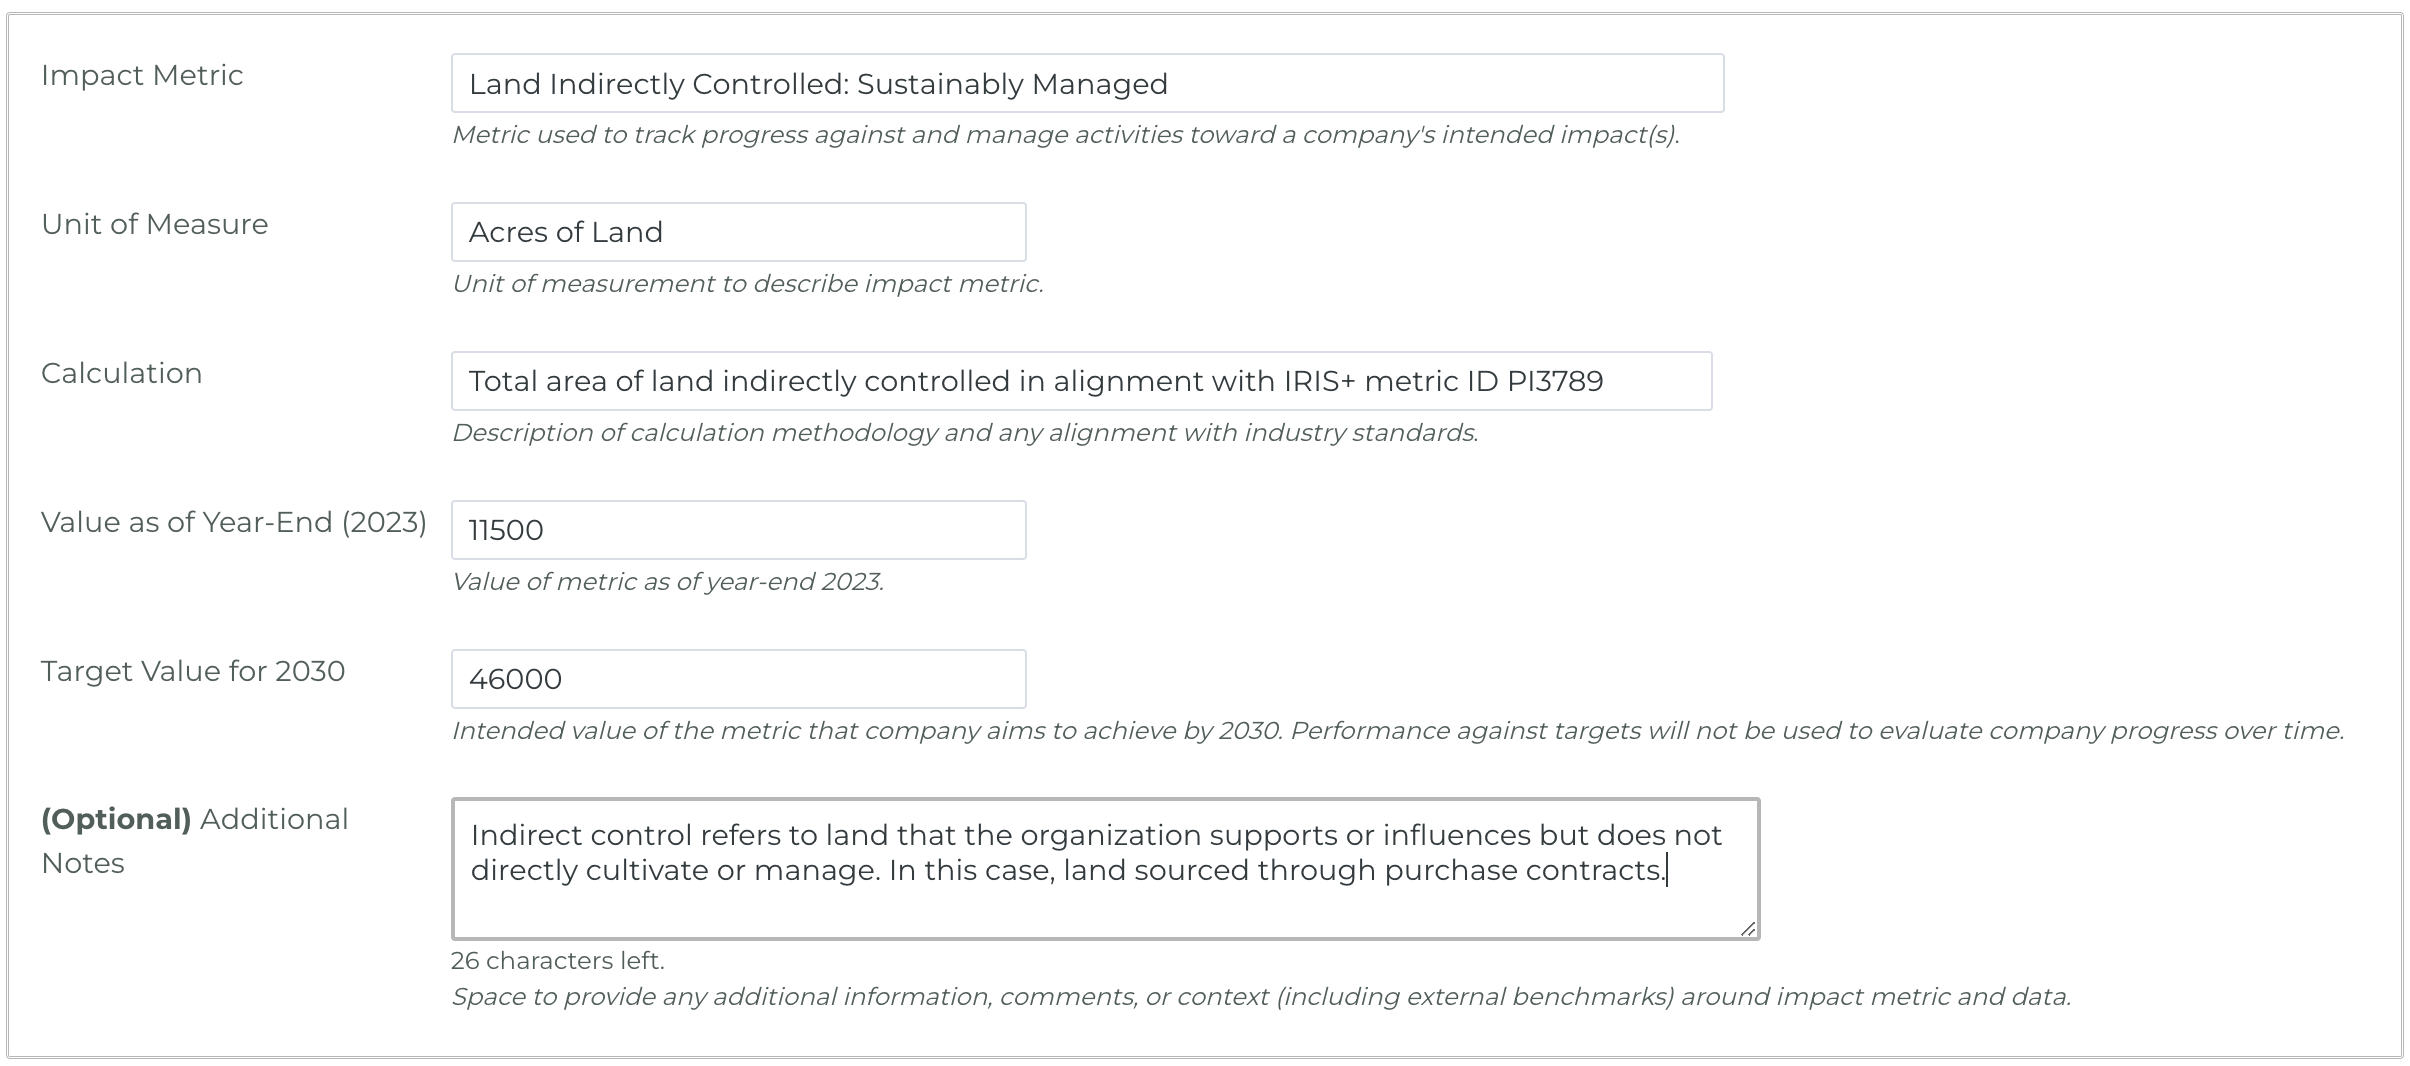Click the calculation methodology description hint
Image resolution: width=2410 pixels, height=1066 pixels.
(x=964, y=433)
